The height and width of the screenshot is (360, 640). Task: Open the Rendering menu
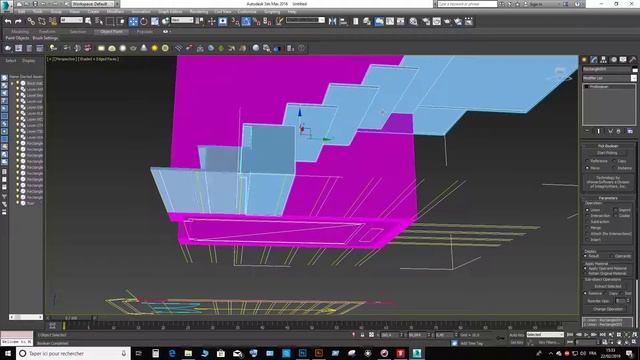(x=198, y=12)
